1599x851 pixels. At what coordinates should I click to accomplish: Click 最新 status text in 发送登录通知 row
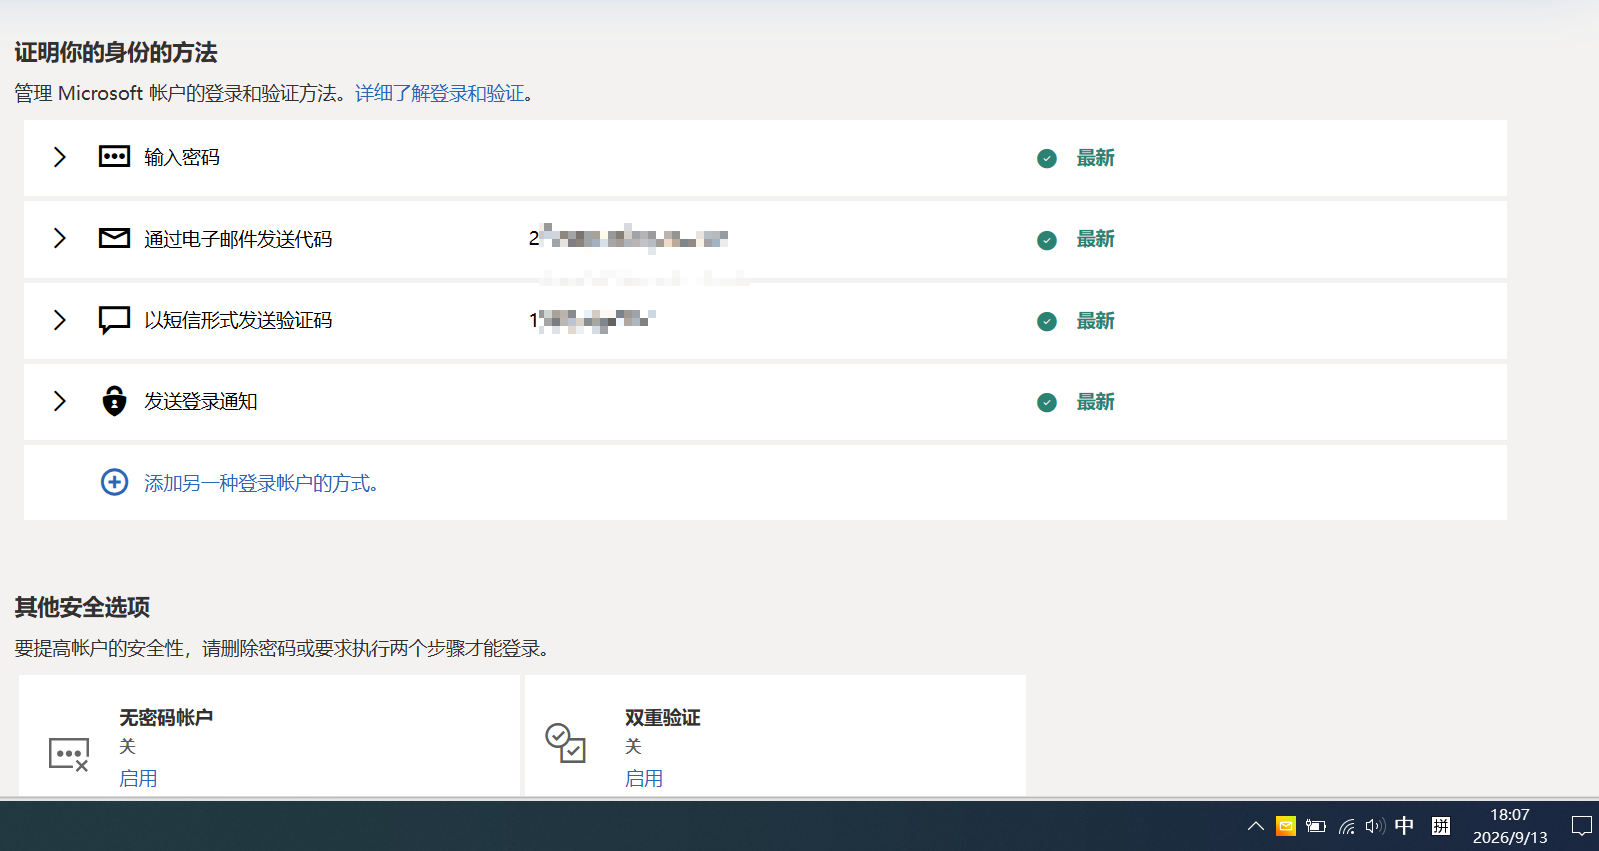click(x=1095, y=402)
